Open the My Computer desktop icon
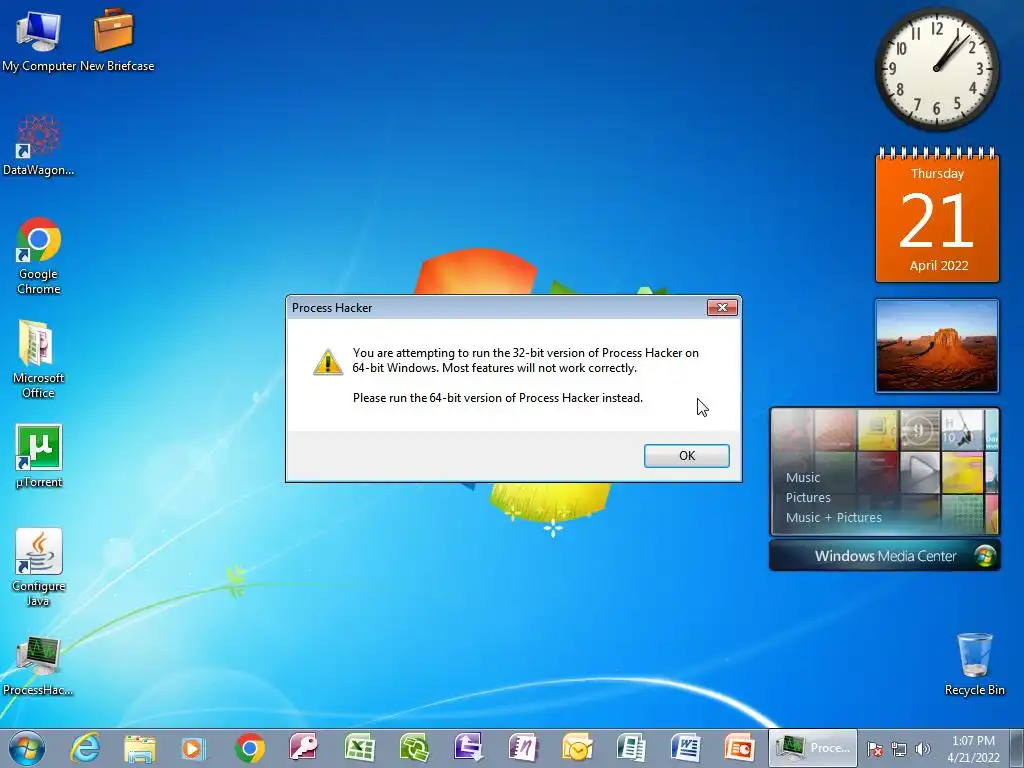 click(x=39, y=39)
